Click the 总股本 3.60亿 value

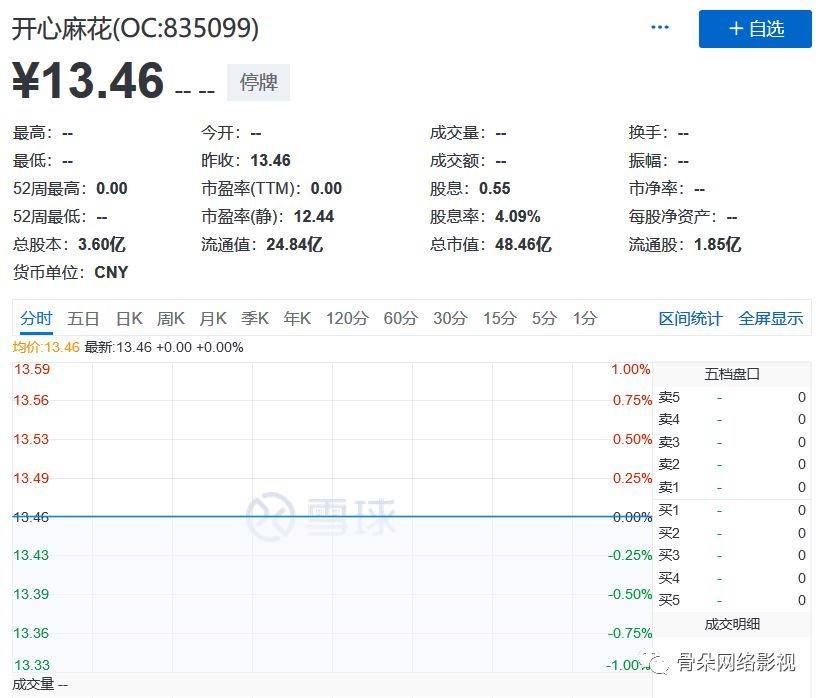point(102,244)
